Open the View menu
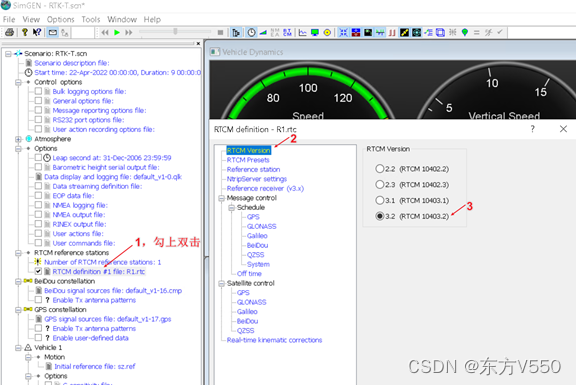 [31, 19]
